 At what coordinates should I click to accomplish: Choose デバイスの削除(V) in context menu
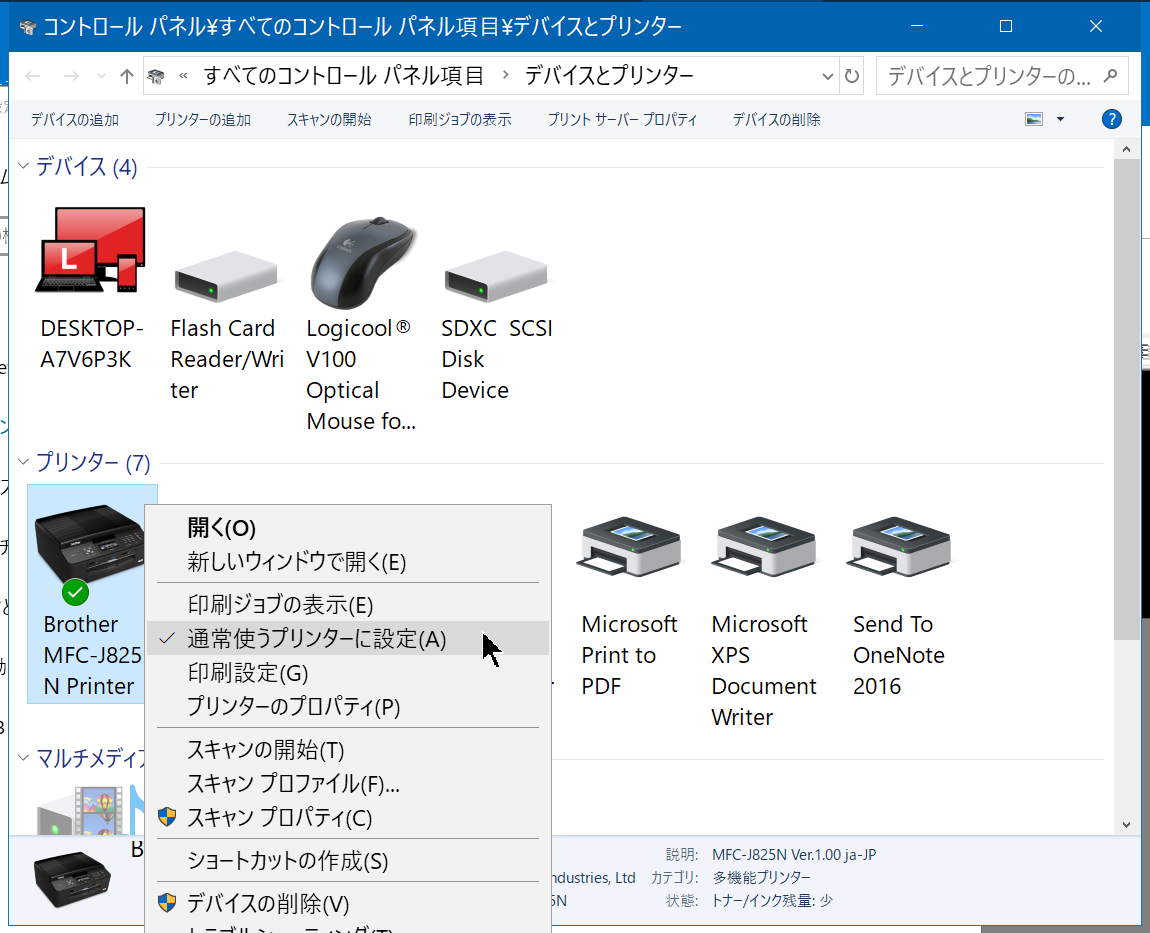pyautogui.click(x=348, y=903)
